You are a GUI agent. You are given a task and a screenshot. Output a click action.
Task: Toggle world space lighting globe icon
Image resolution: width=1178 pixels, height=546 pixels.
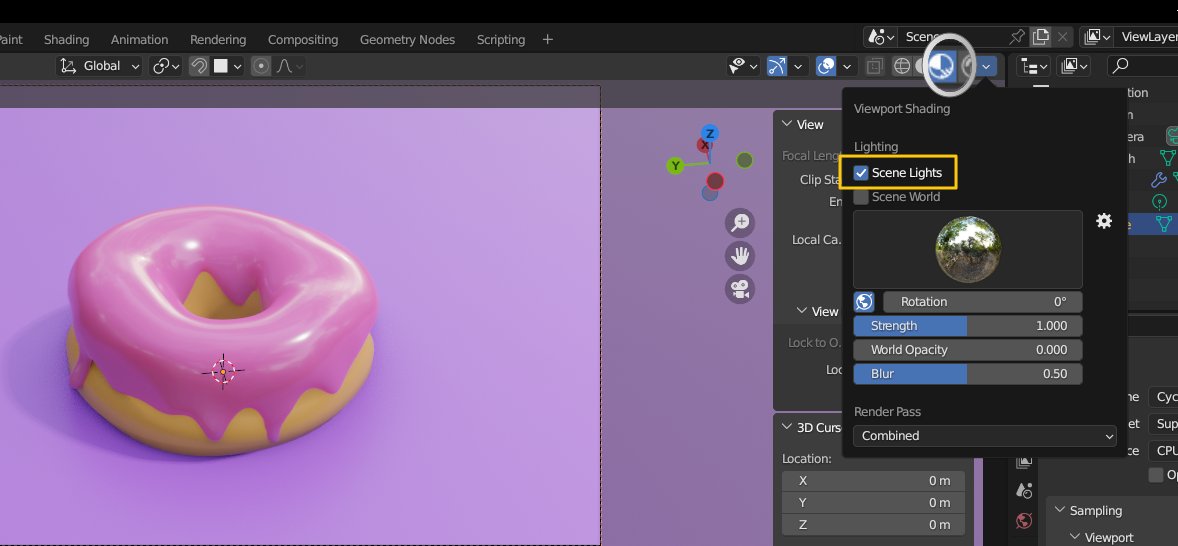click(x=864, y=302)
